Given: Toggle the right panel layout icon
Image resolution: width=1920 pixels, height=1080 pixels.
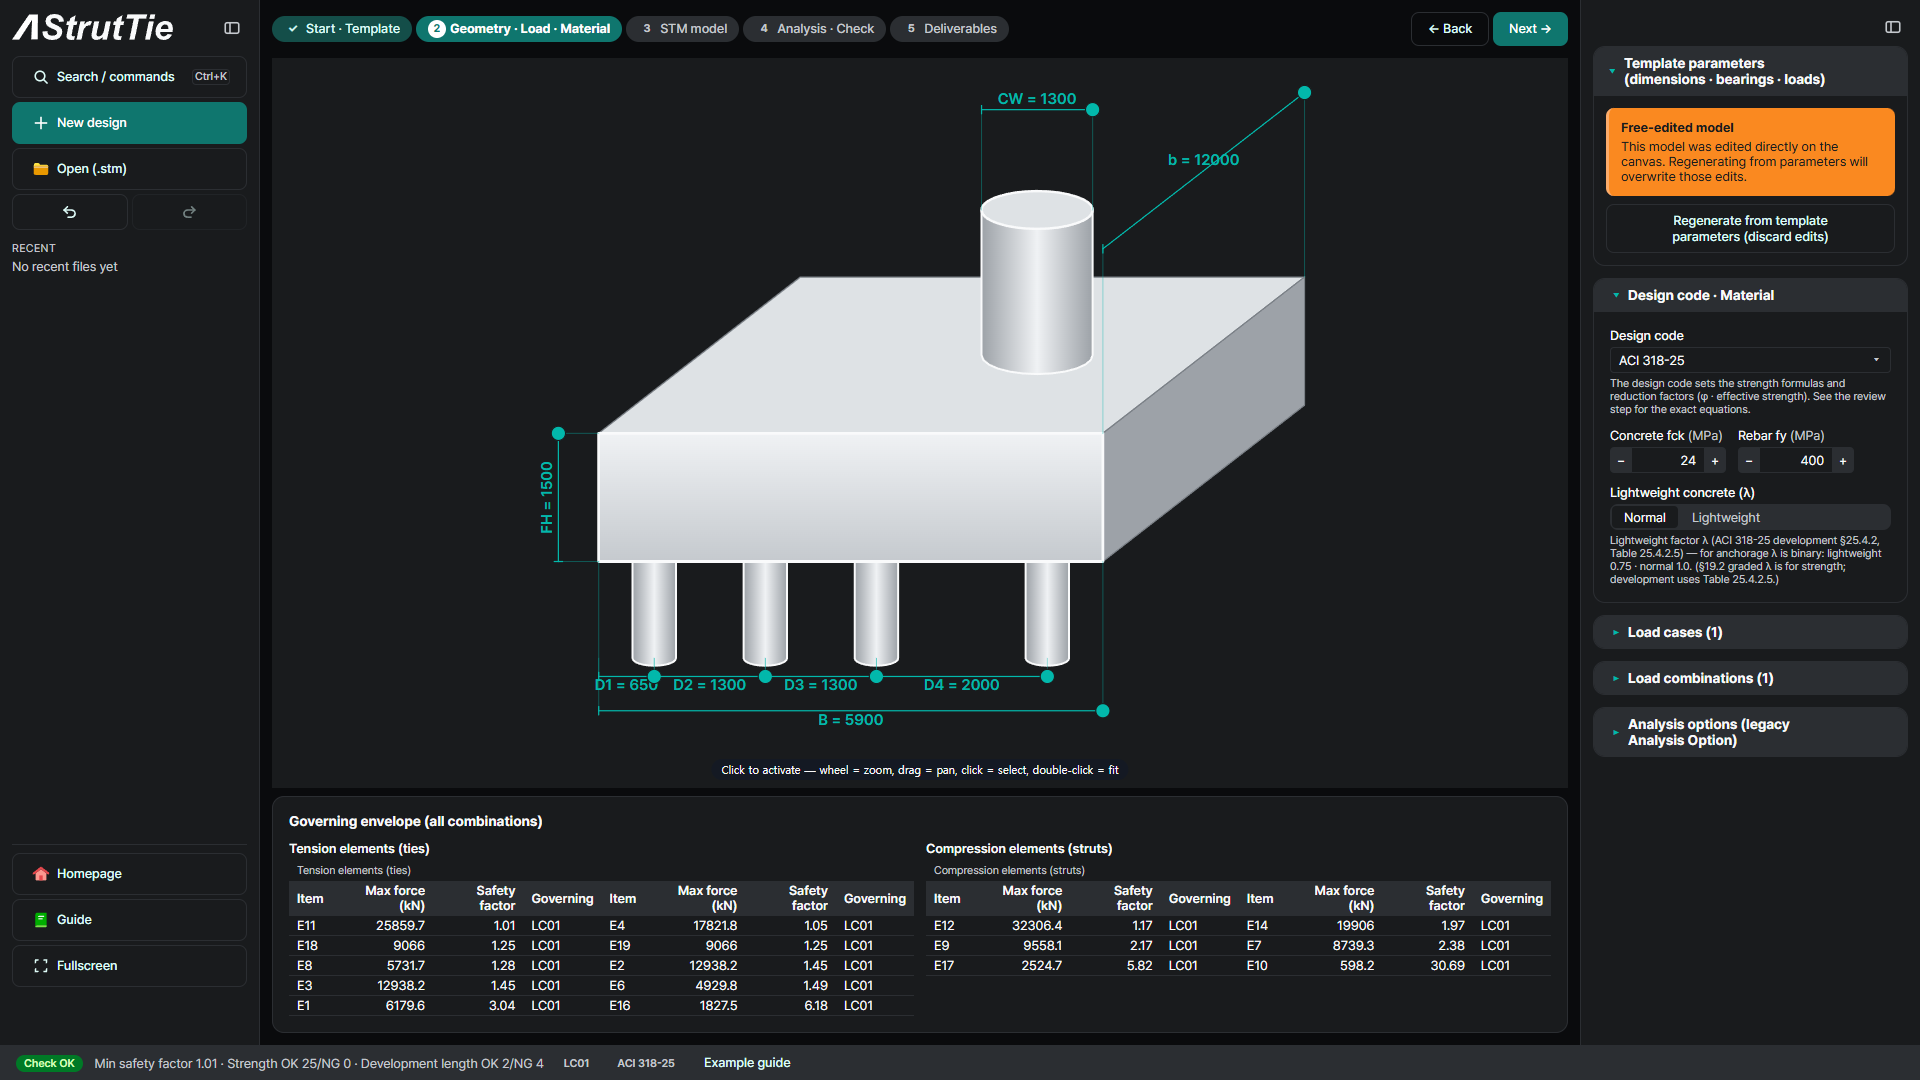Looking at the screenshot, I should [1893, 27].
